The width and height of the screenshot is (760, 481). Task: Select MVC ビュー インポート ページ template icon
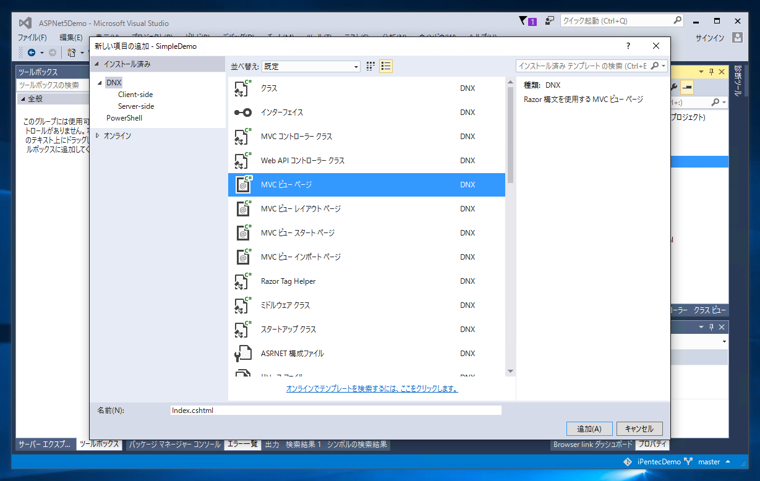243,257
